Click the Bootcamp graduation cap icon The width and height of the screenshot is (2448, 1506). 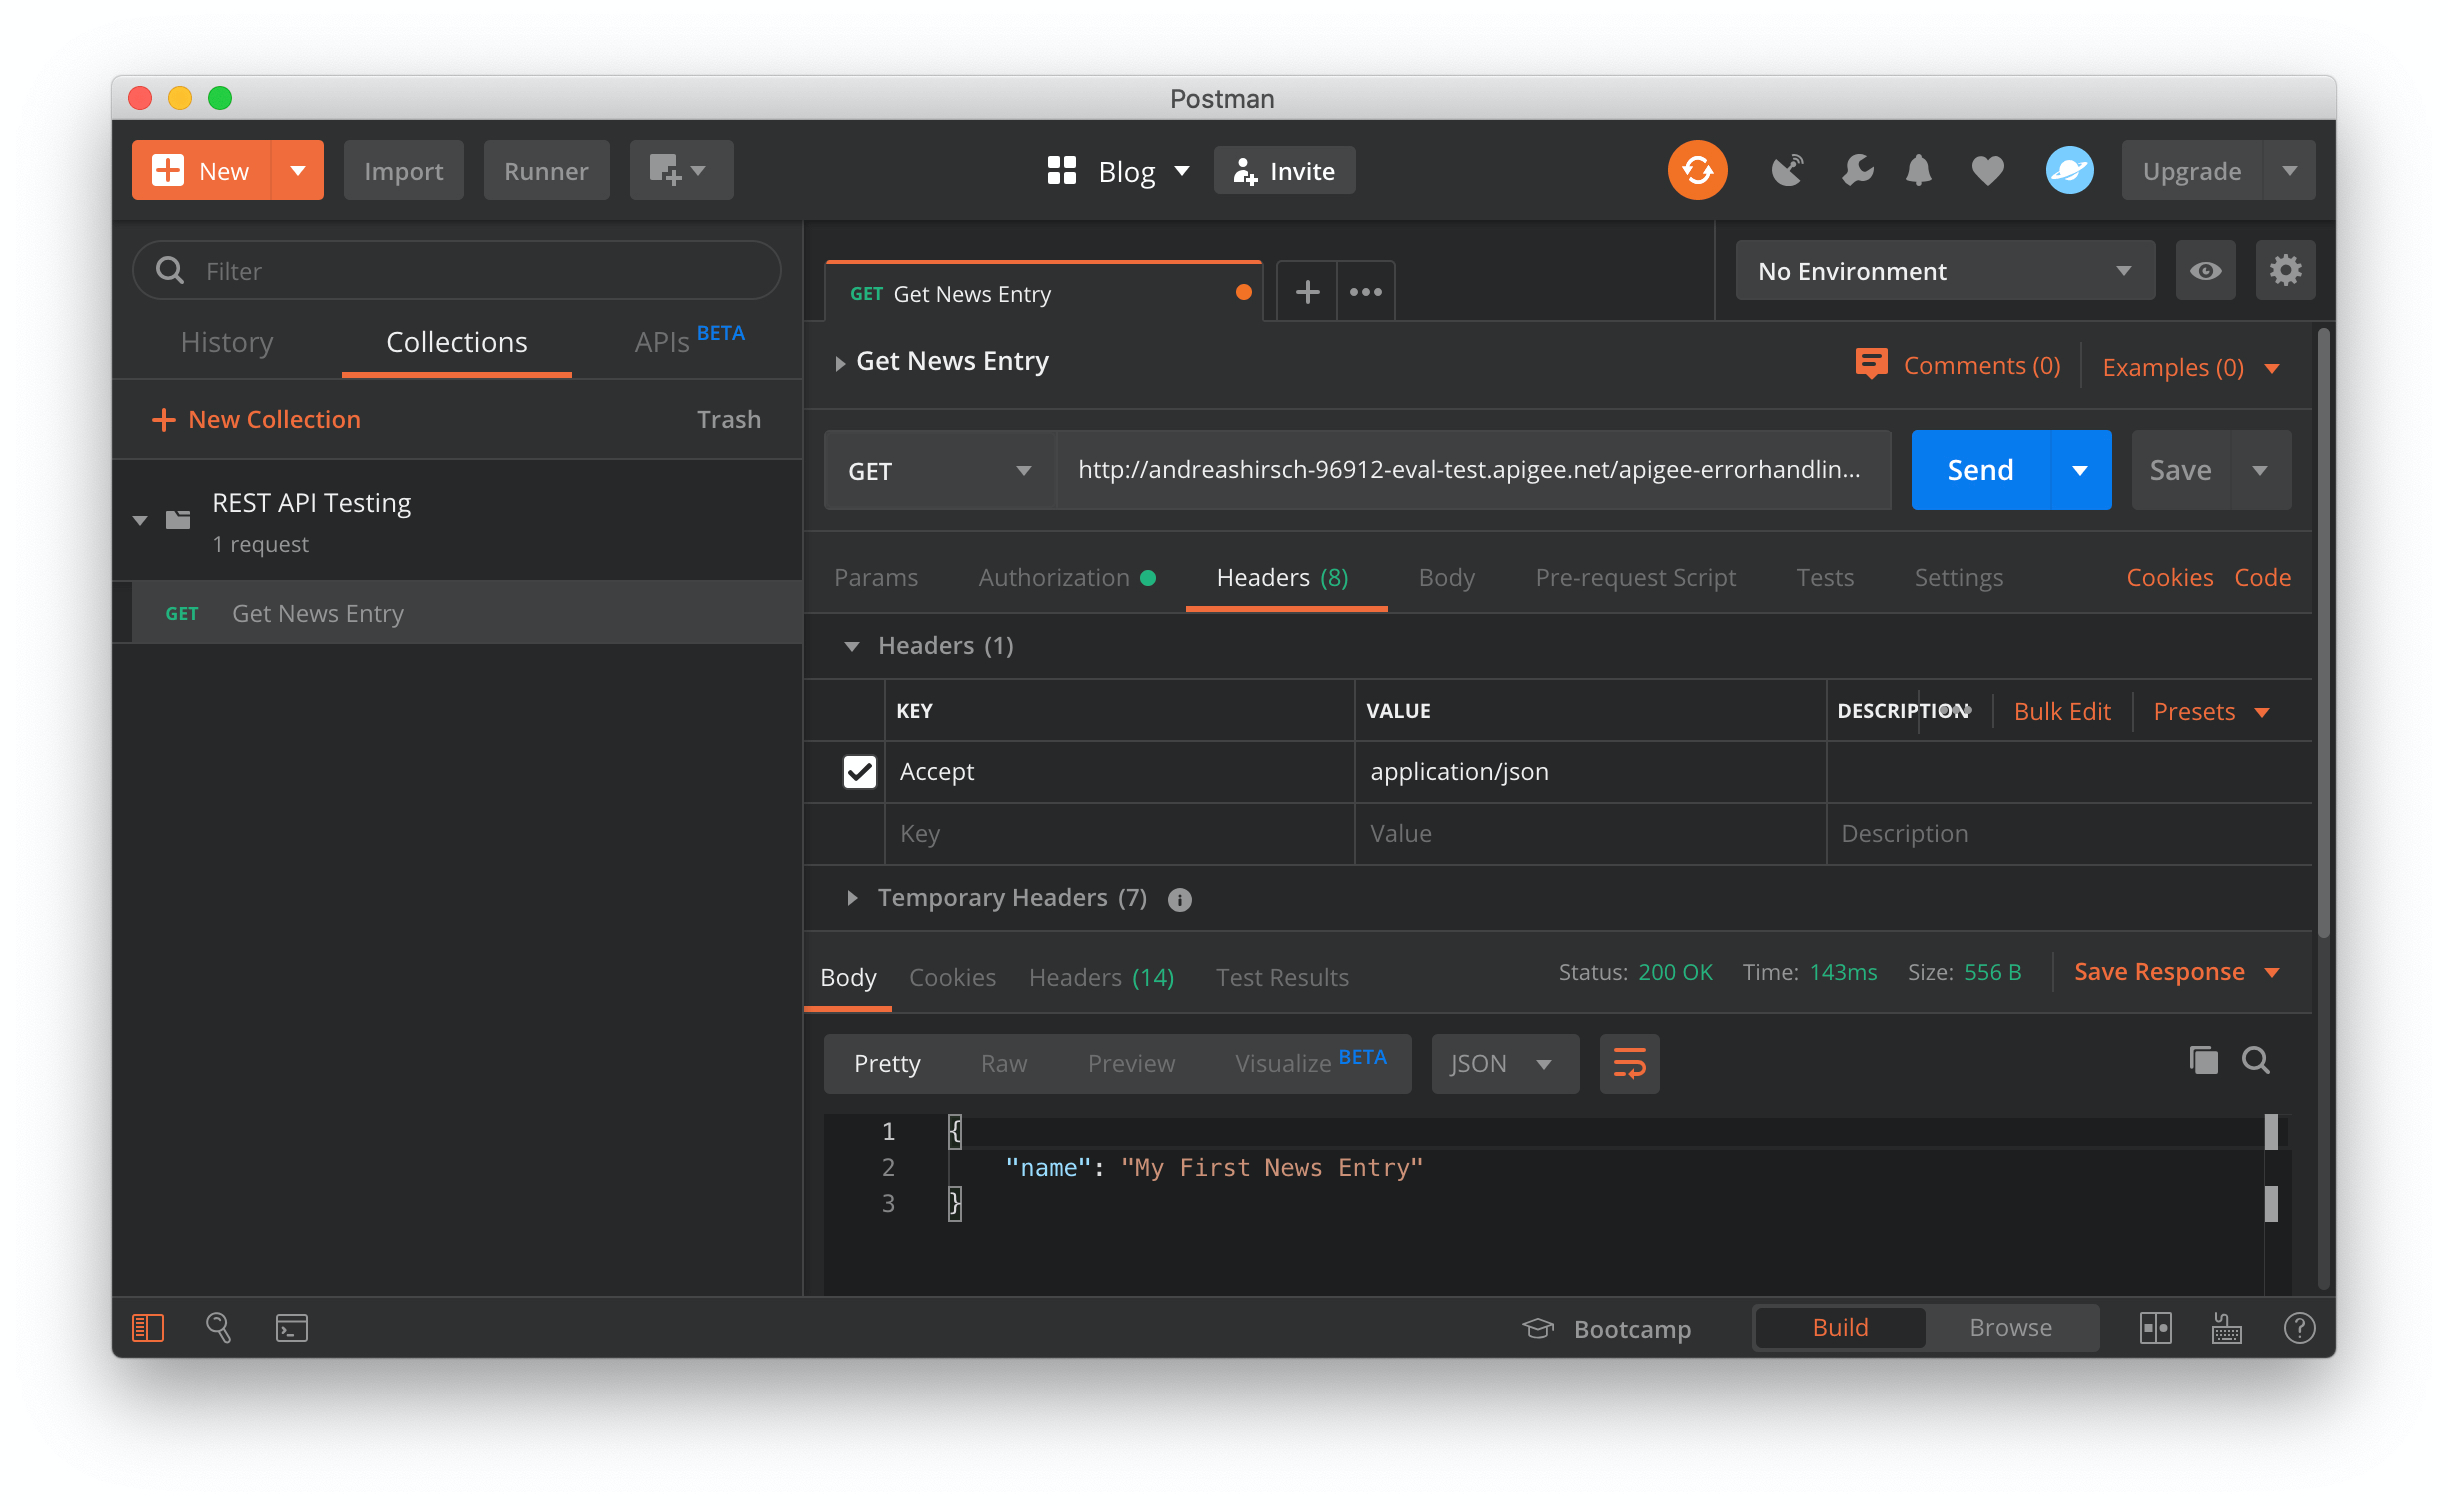click(x=1537, y=1328)
